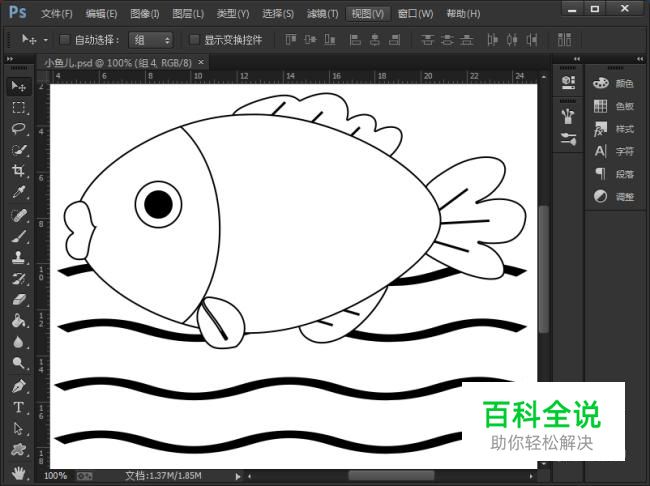This screenshot has width=650, height=486.
Task: Select the Eraser tool
Action: (x=18, y=299)
